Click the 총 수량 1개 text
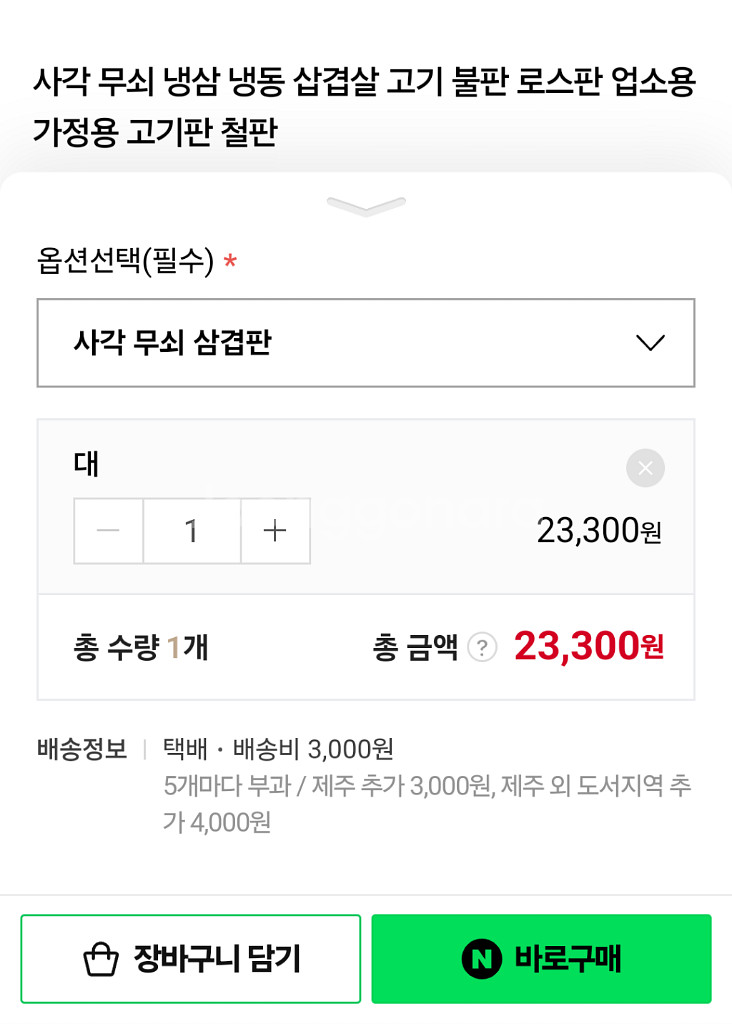The height and width of the screenshot is (1024, 732). click(141, 648)
